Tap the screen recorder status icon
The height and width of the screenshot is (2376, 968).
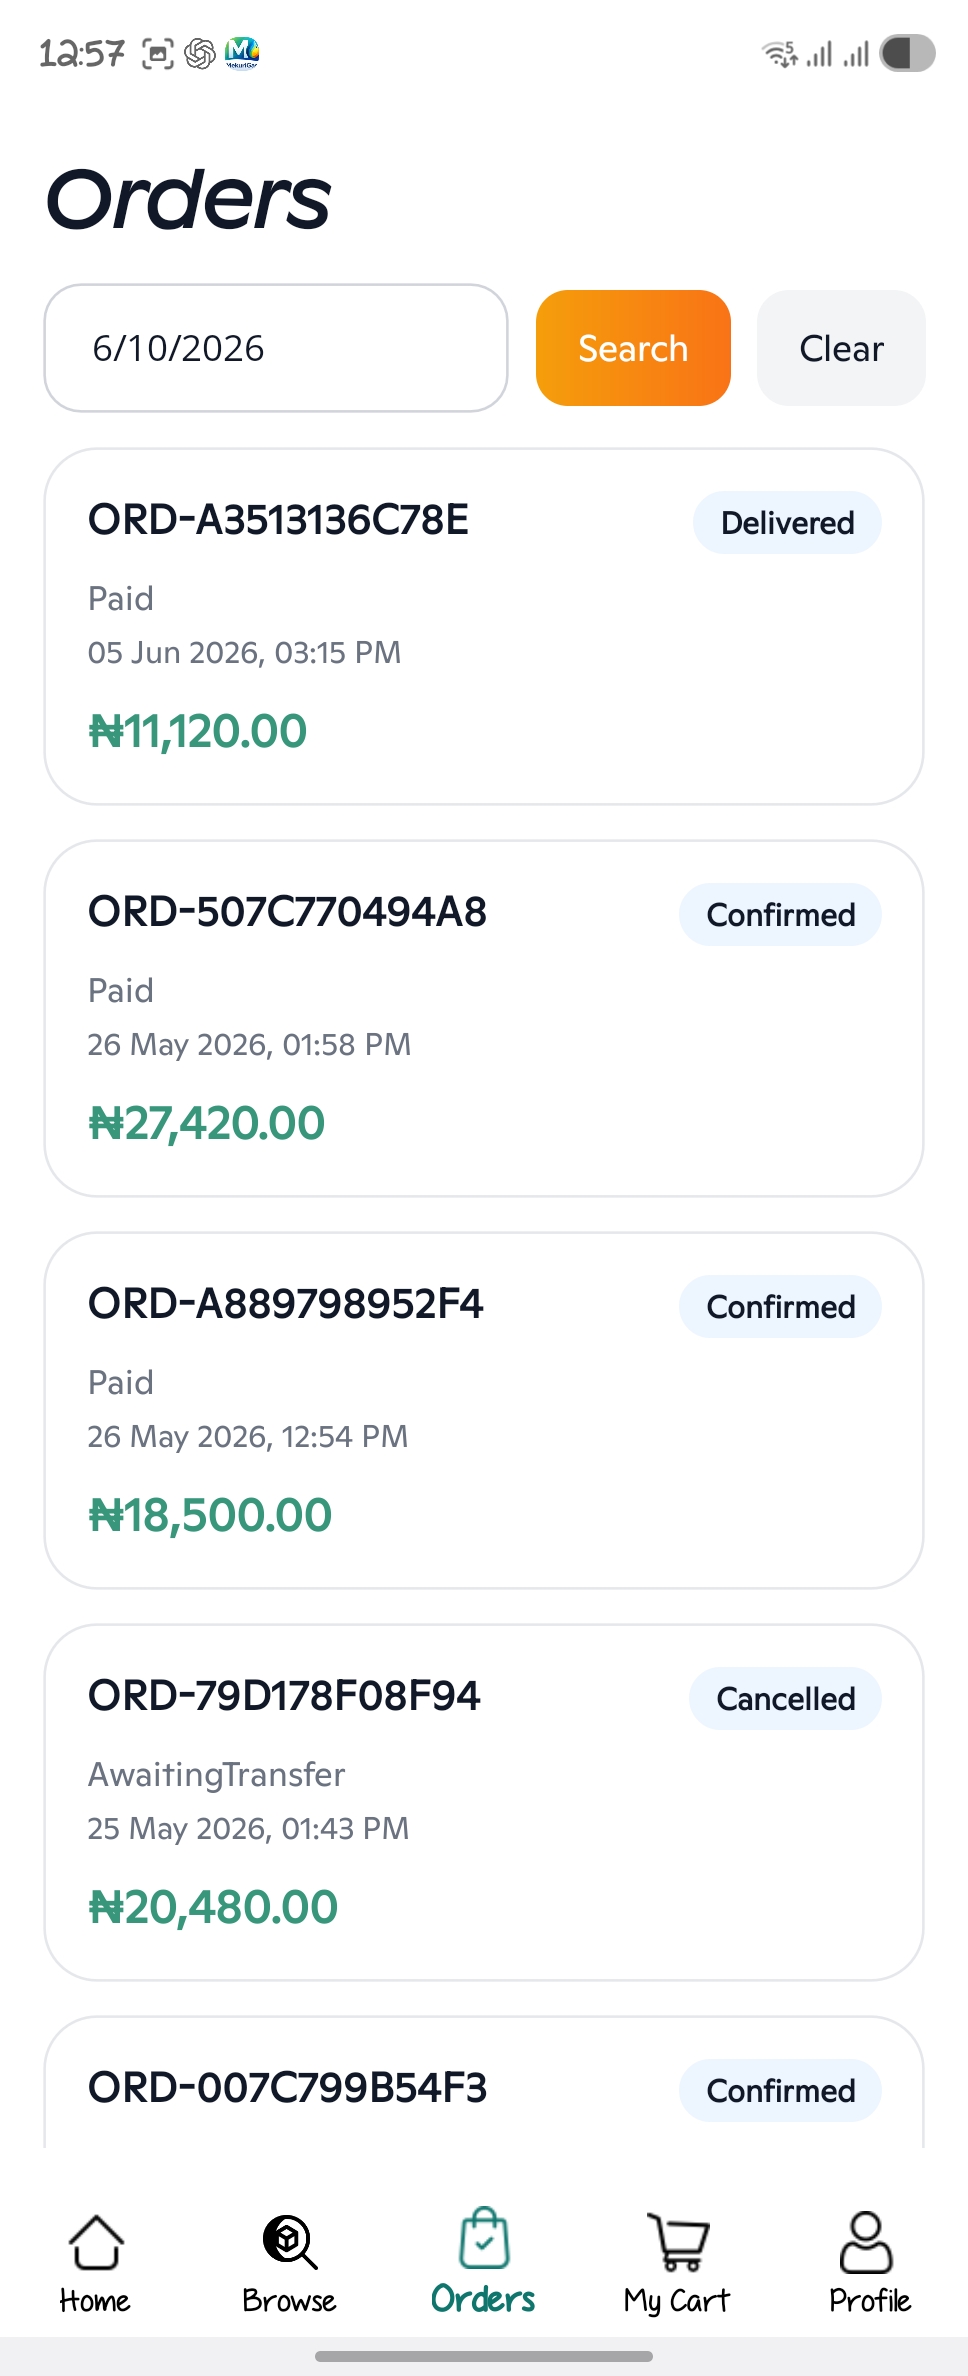point(158,53)
